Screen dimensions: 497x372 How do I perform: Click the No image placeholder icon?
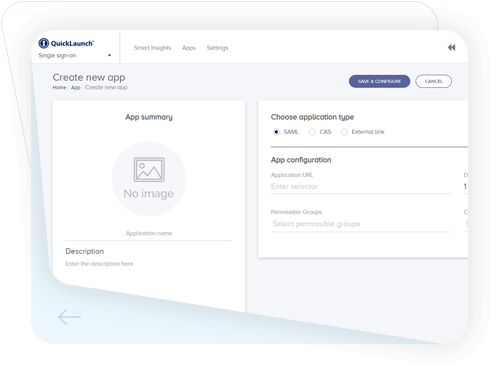pos(149,170)
